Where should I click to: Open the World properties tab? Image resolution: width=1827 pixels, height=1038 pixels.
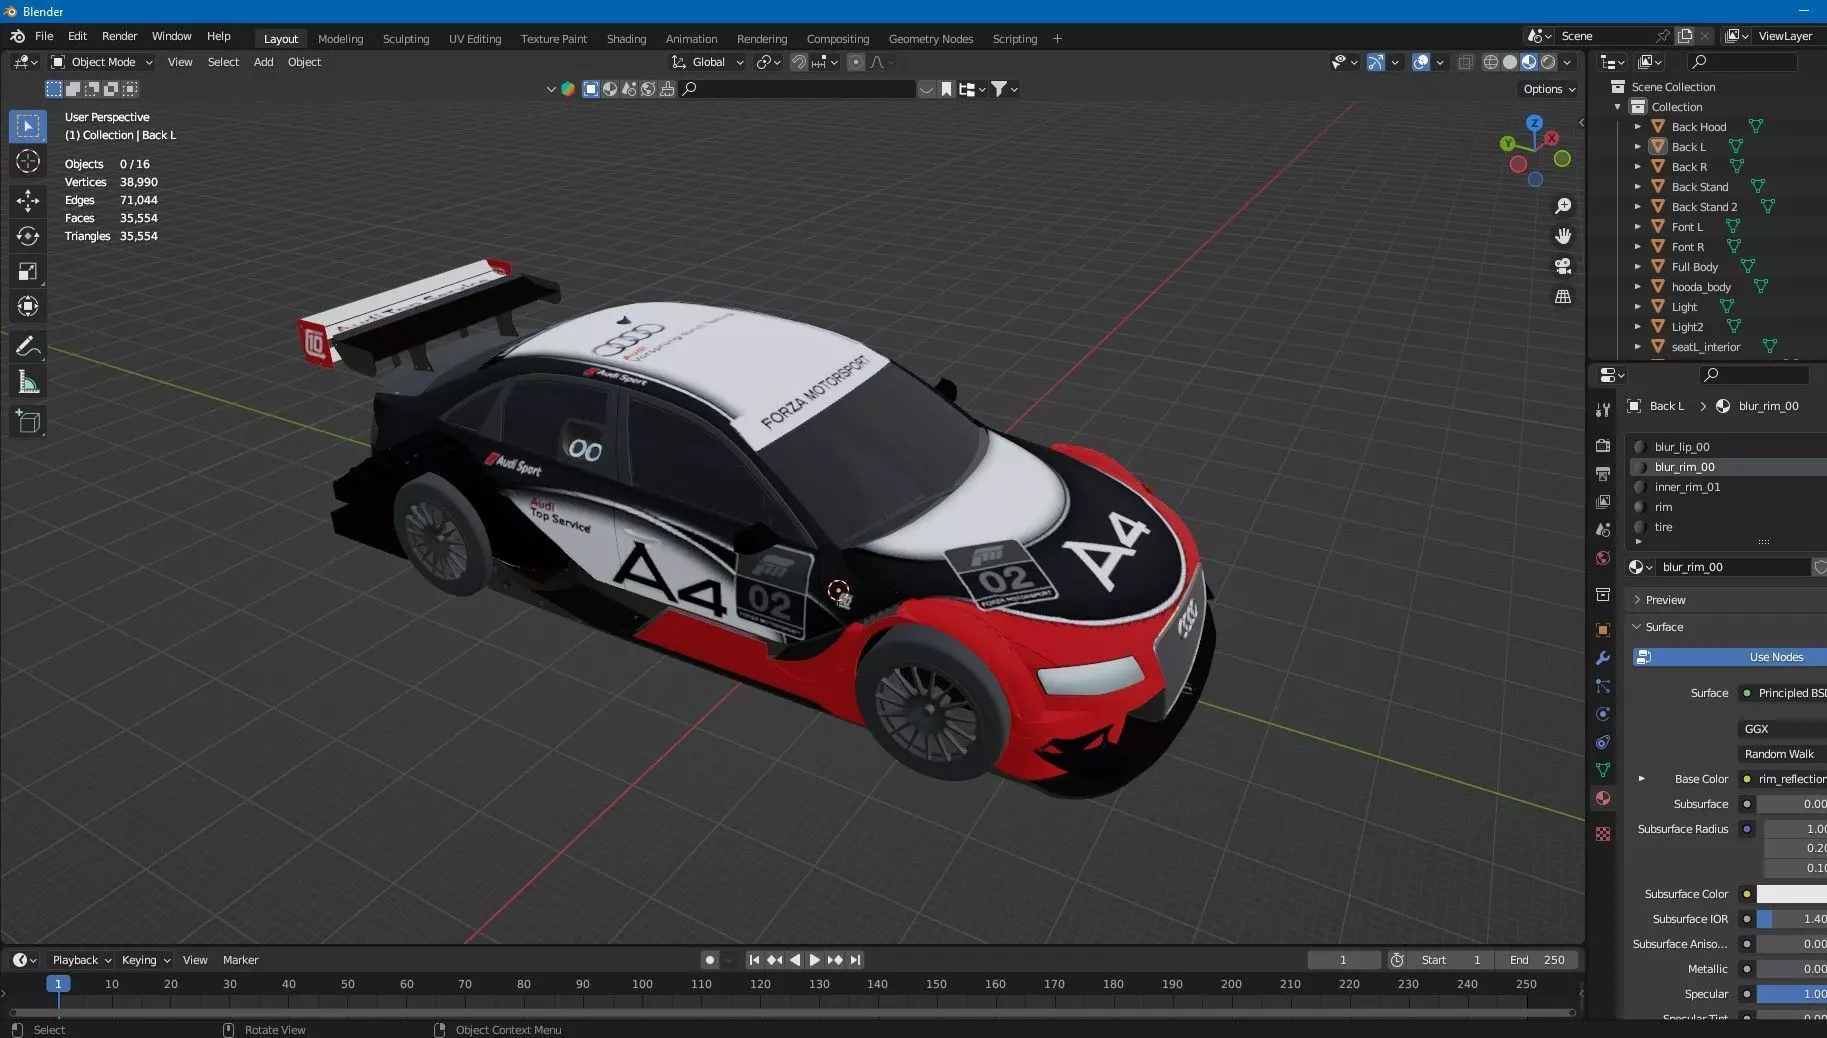[1603, 558]
